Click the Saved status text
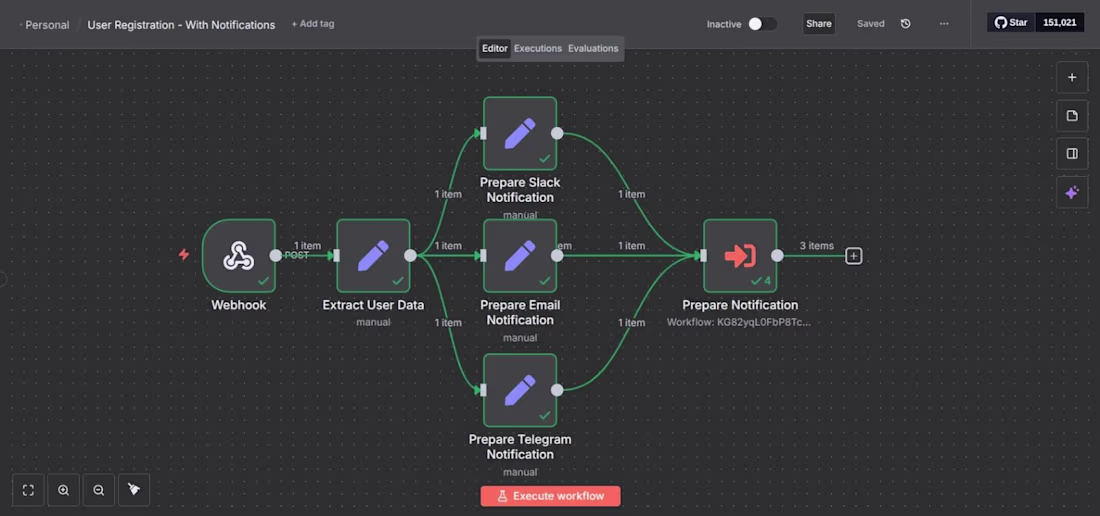 coord(871,24)
